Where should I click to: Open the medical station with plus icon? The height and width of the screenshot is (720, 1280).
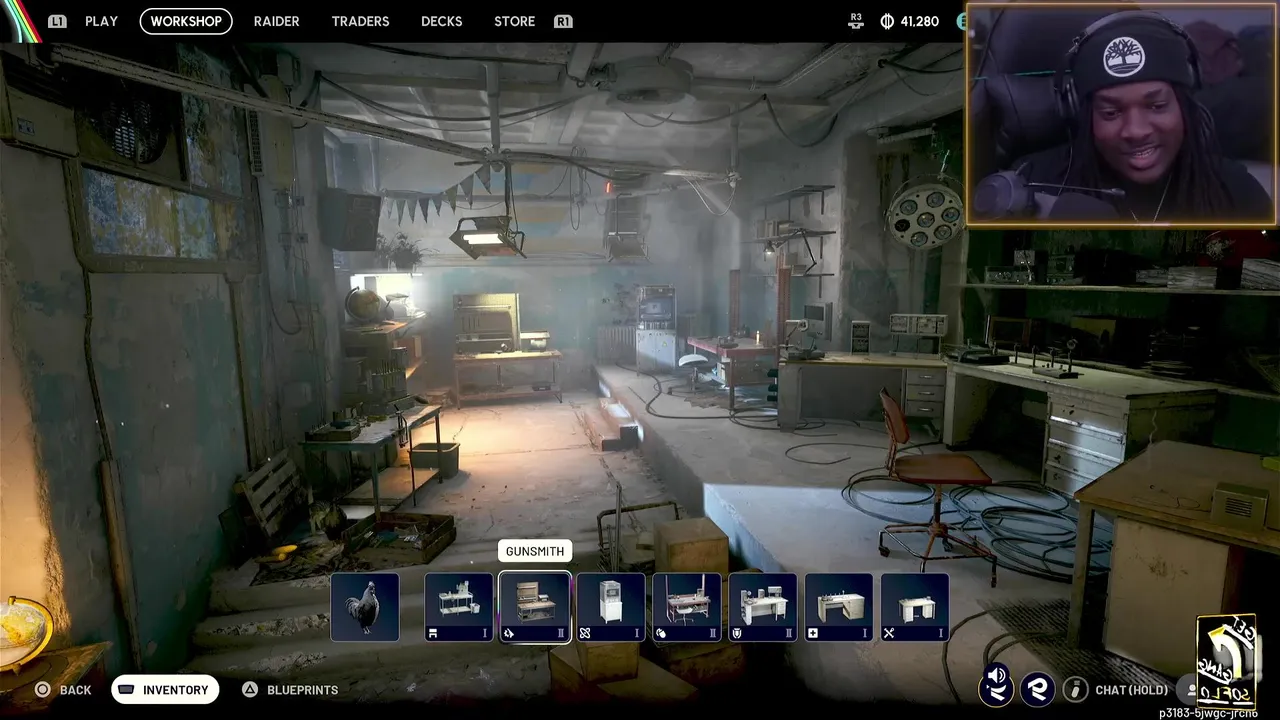(x=839, y=607)
